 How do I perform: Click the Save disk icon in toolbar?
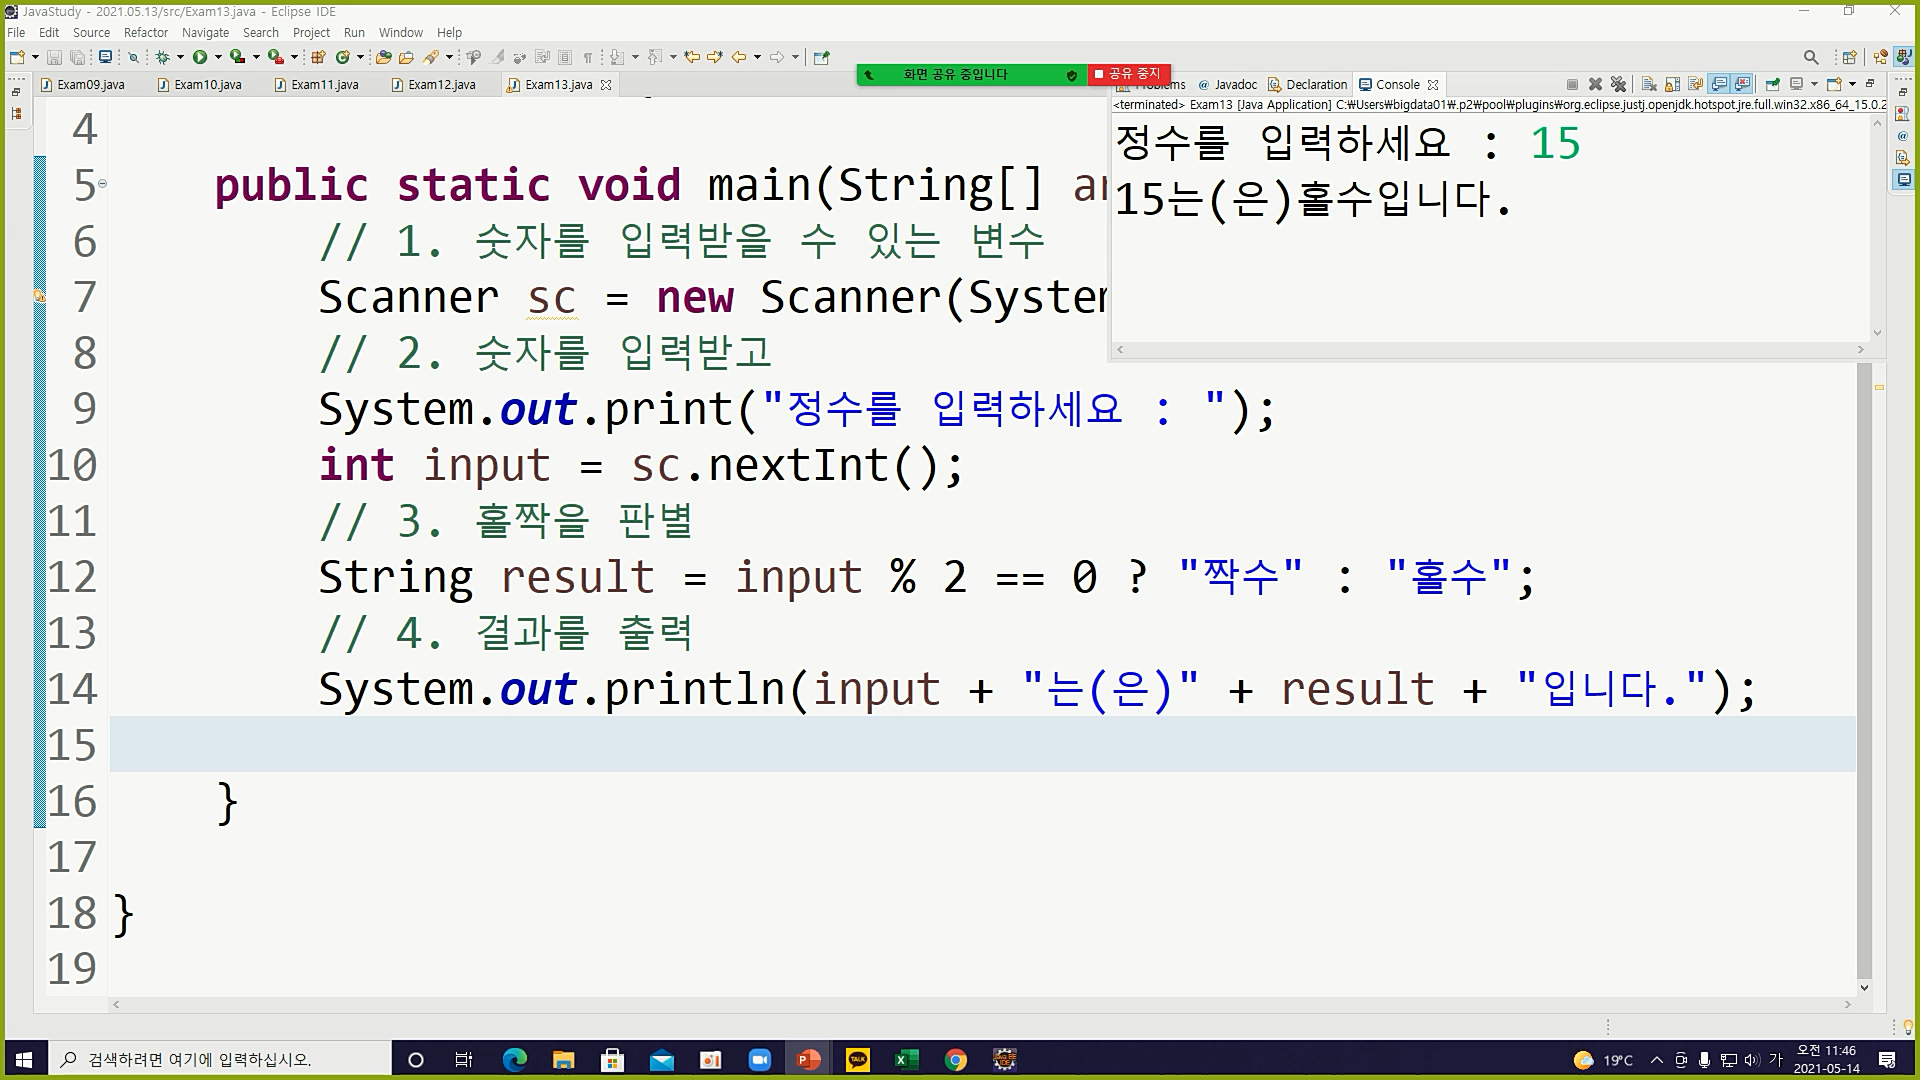[x=55, y=57]
